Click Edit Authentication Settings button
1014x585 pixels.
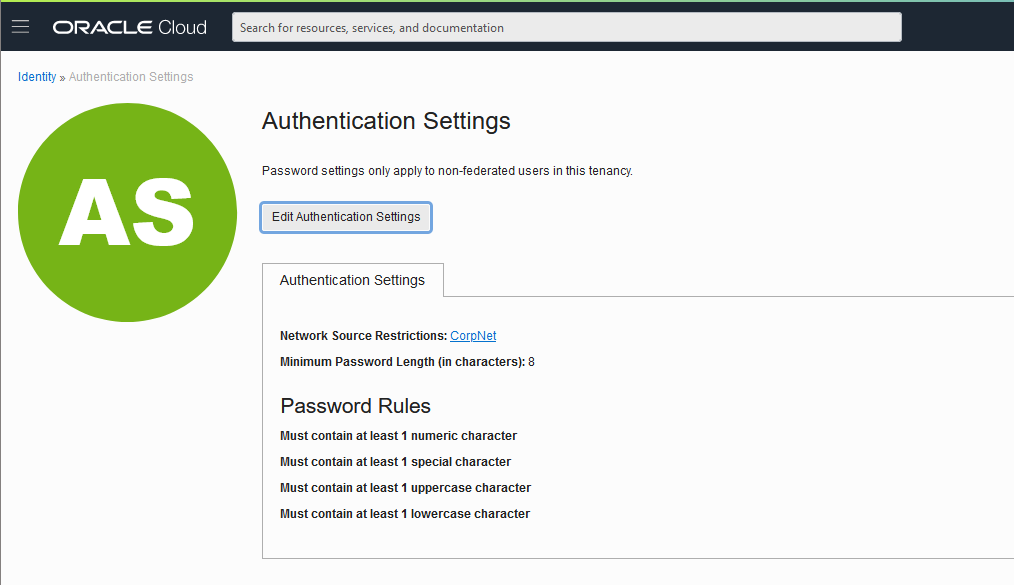pos(346,217)
